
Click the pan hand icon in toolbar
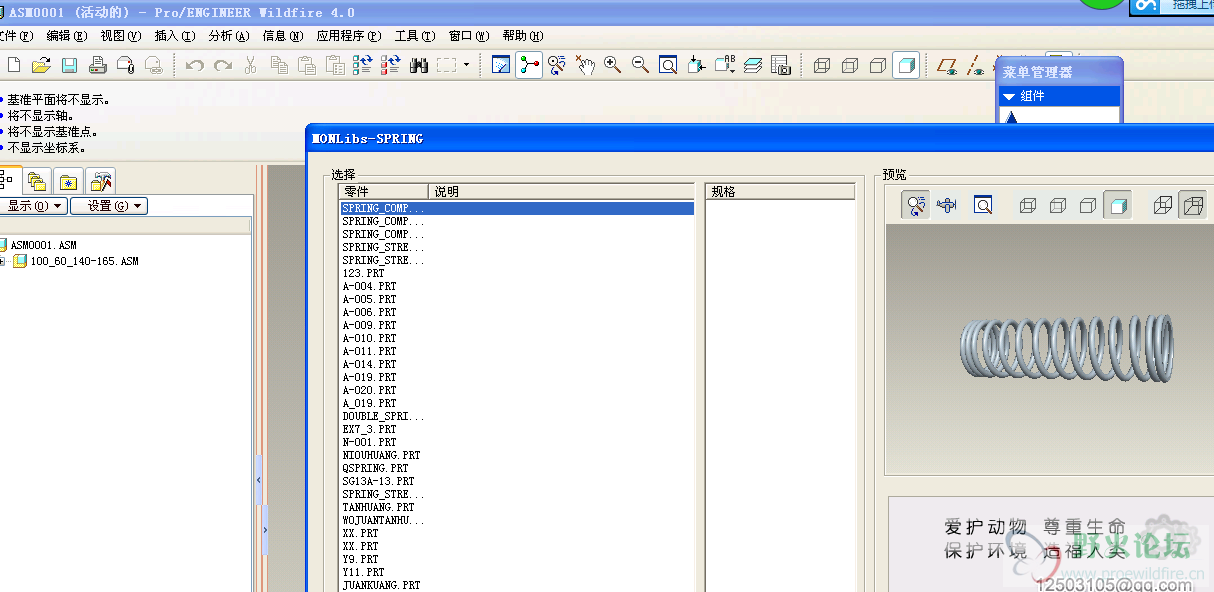pyautogui.click(x=585, y=65)
